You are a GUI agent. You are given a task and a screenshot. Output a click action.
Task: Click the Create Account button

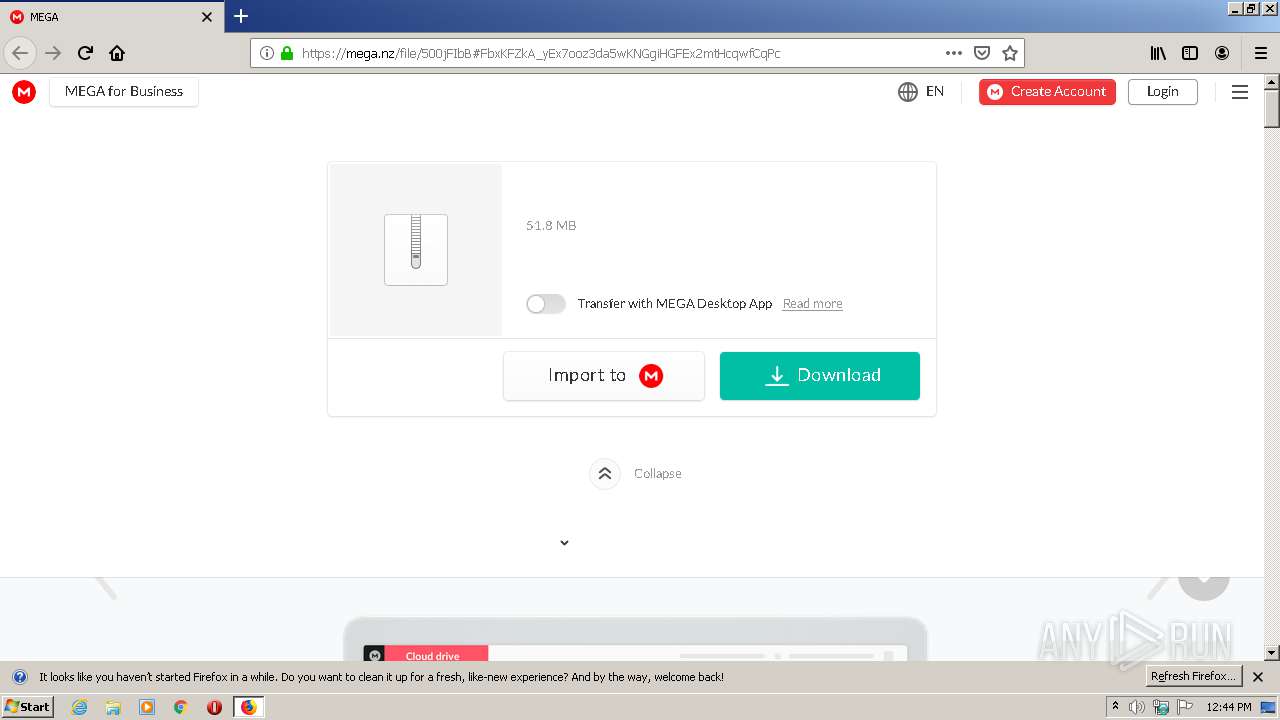coord(1047,91)
